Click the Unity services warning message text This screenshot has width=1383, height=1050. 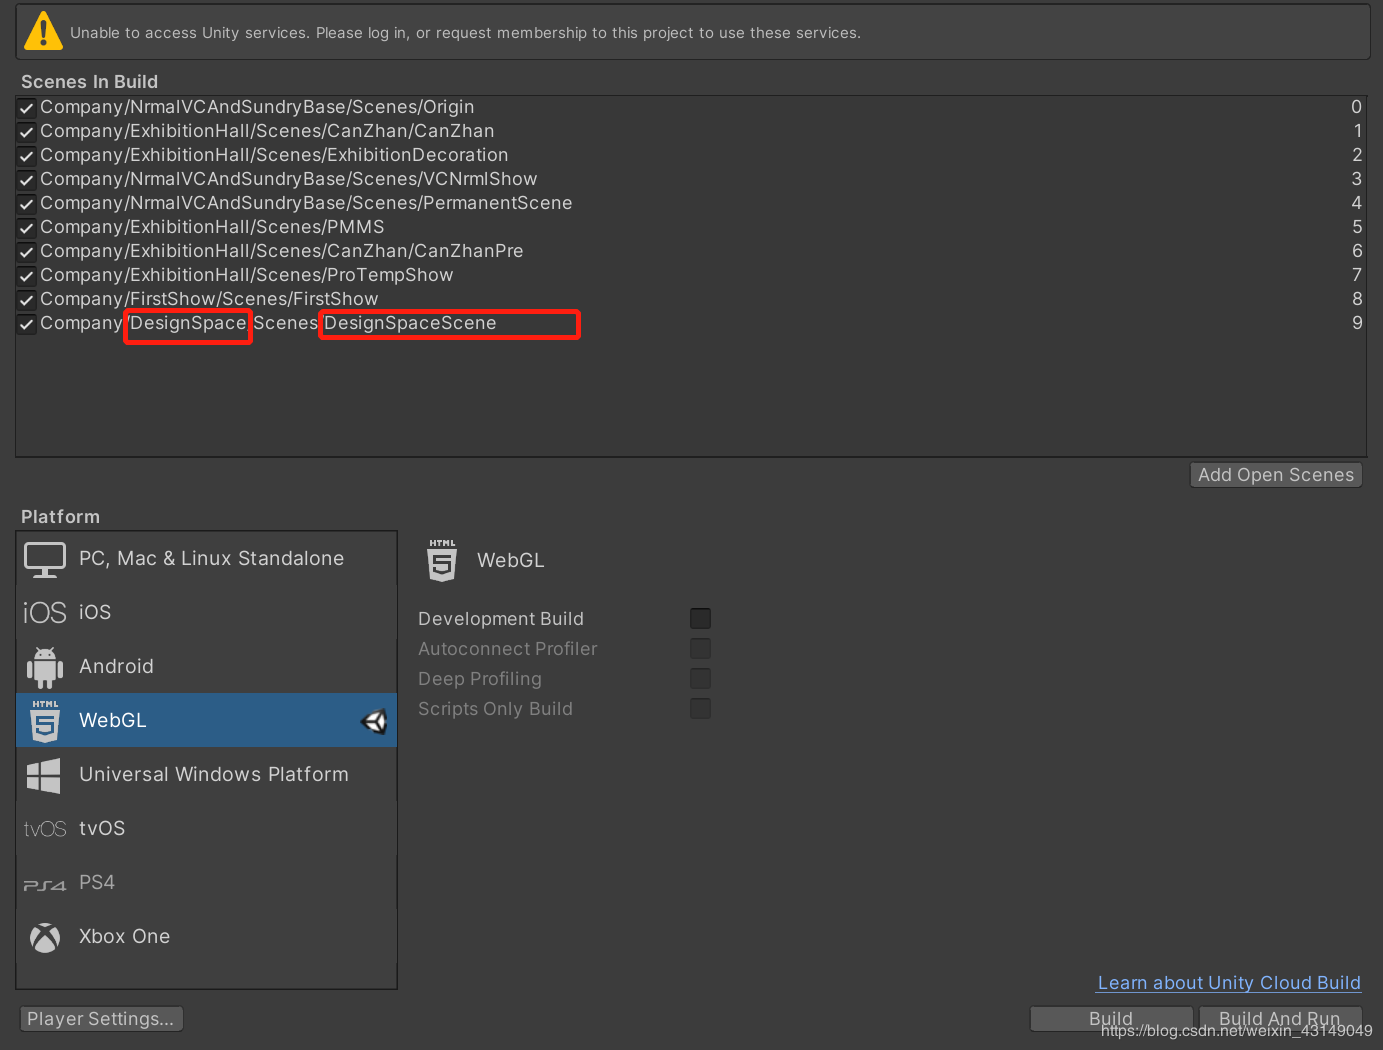(x=465, y=33)
